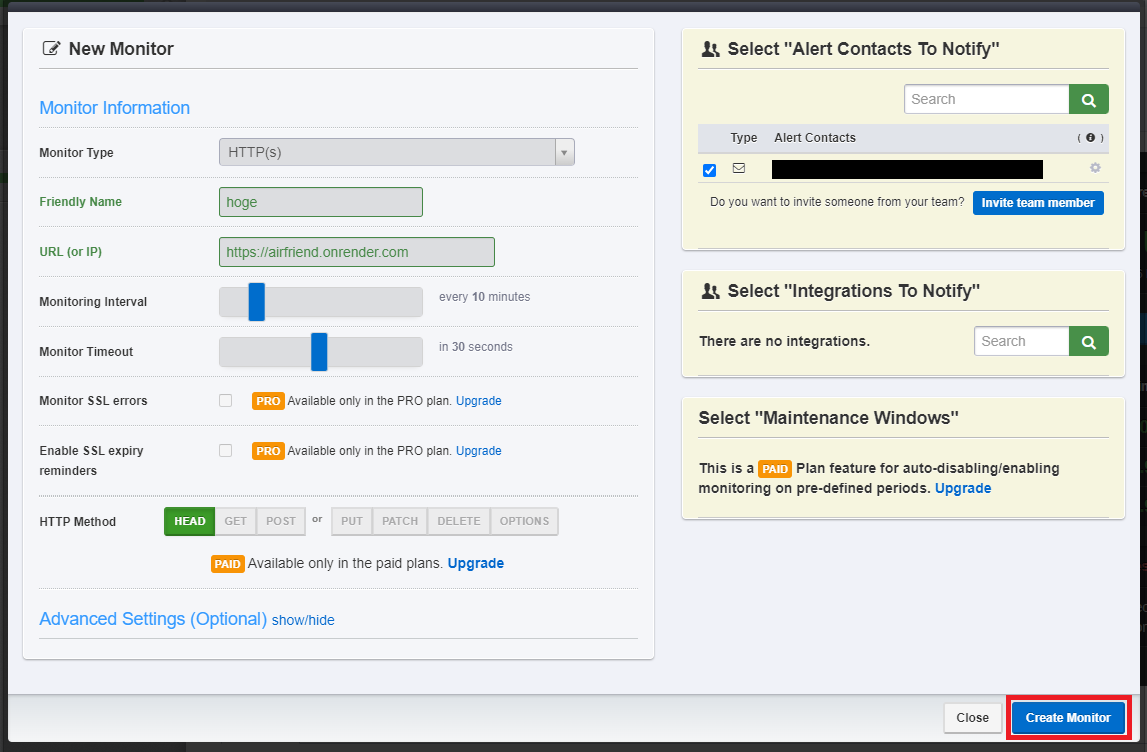Click the Invite team member button
Viewport: 1147px width, 752px height.
(x=1038, y=203)
